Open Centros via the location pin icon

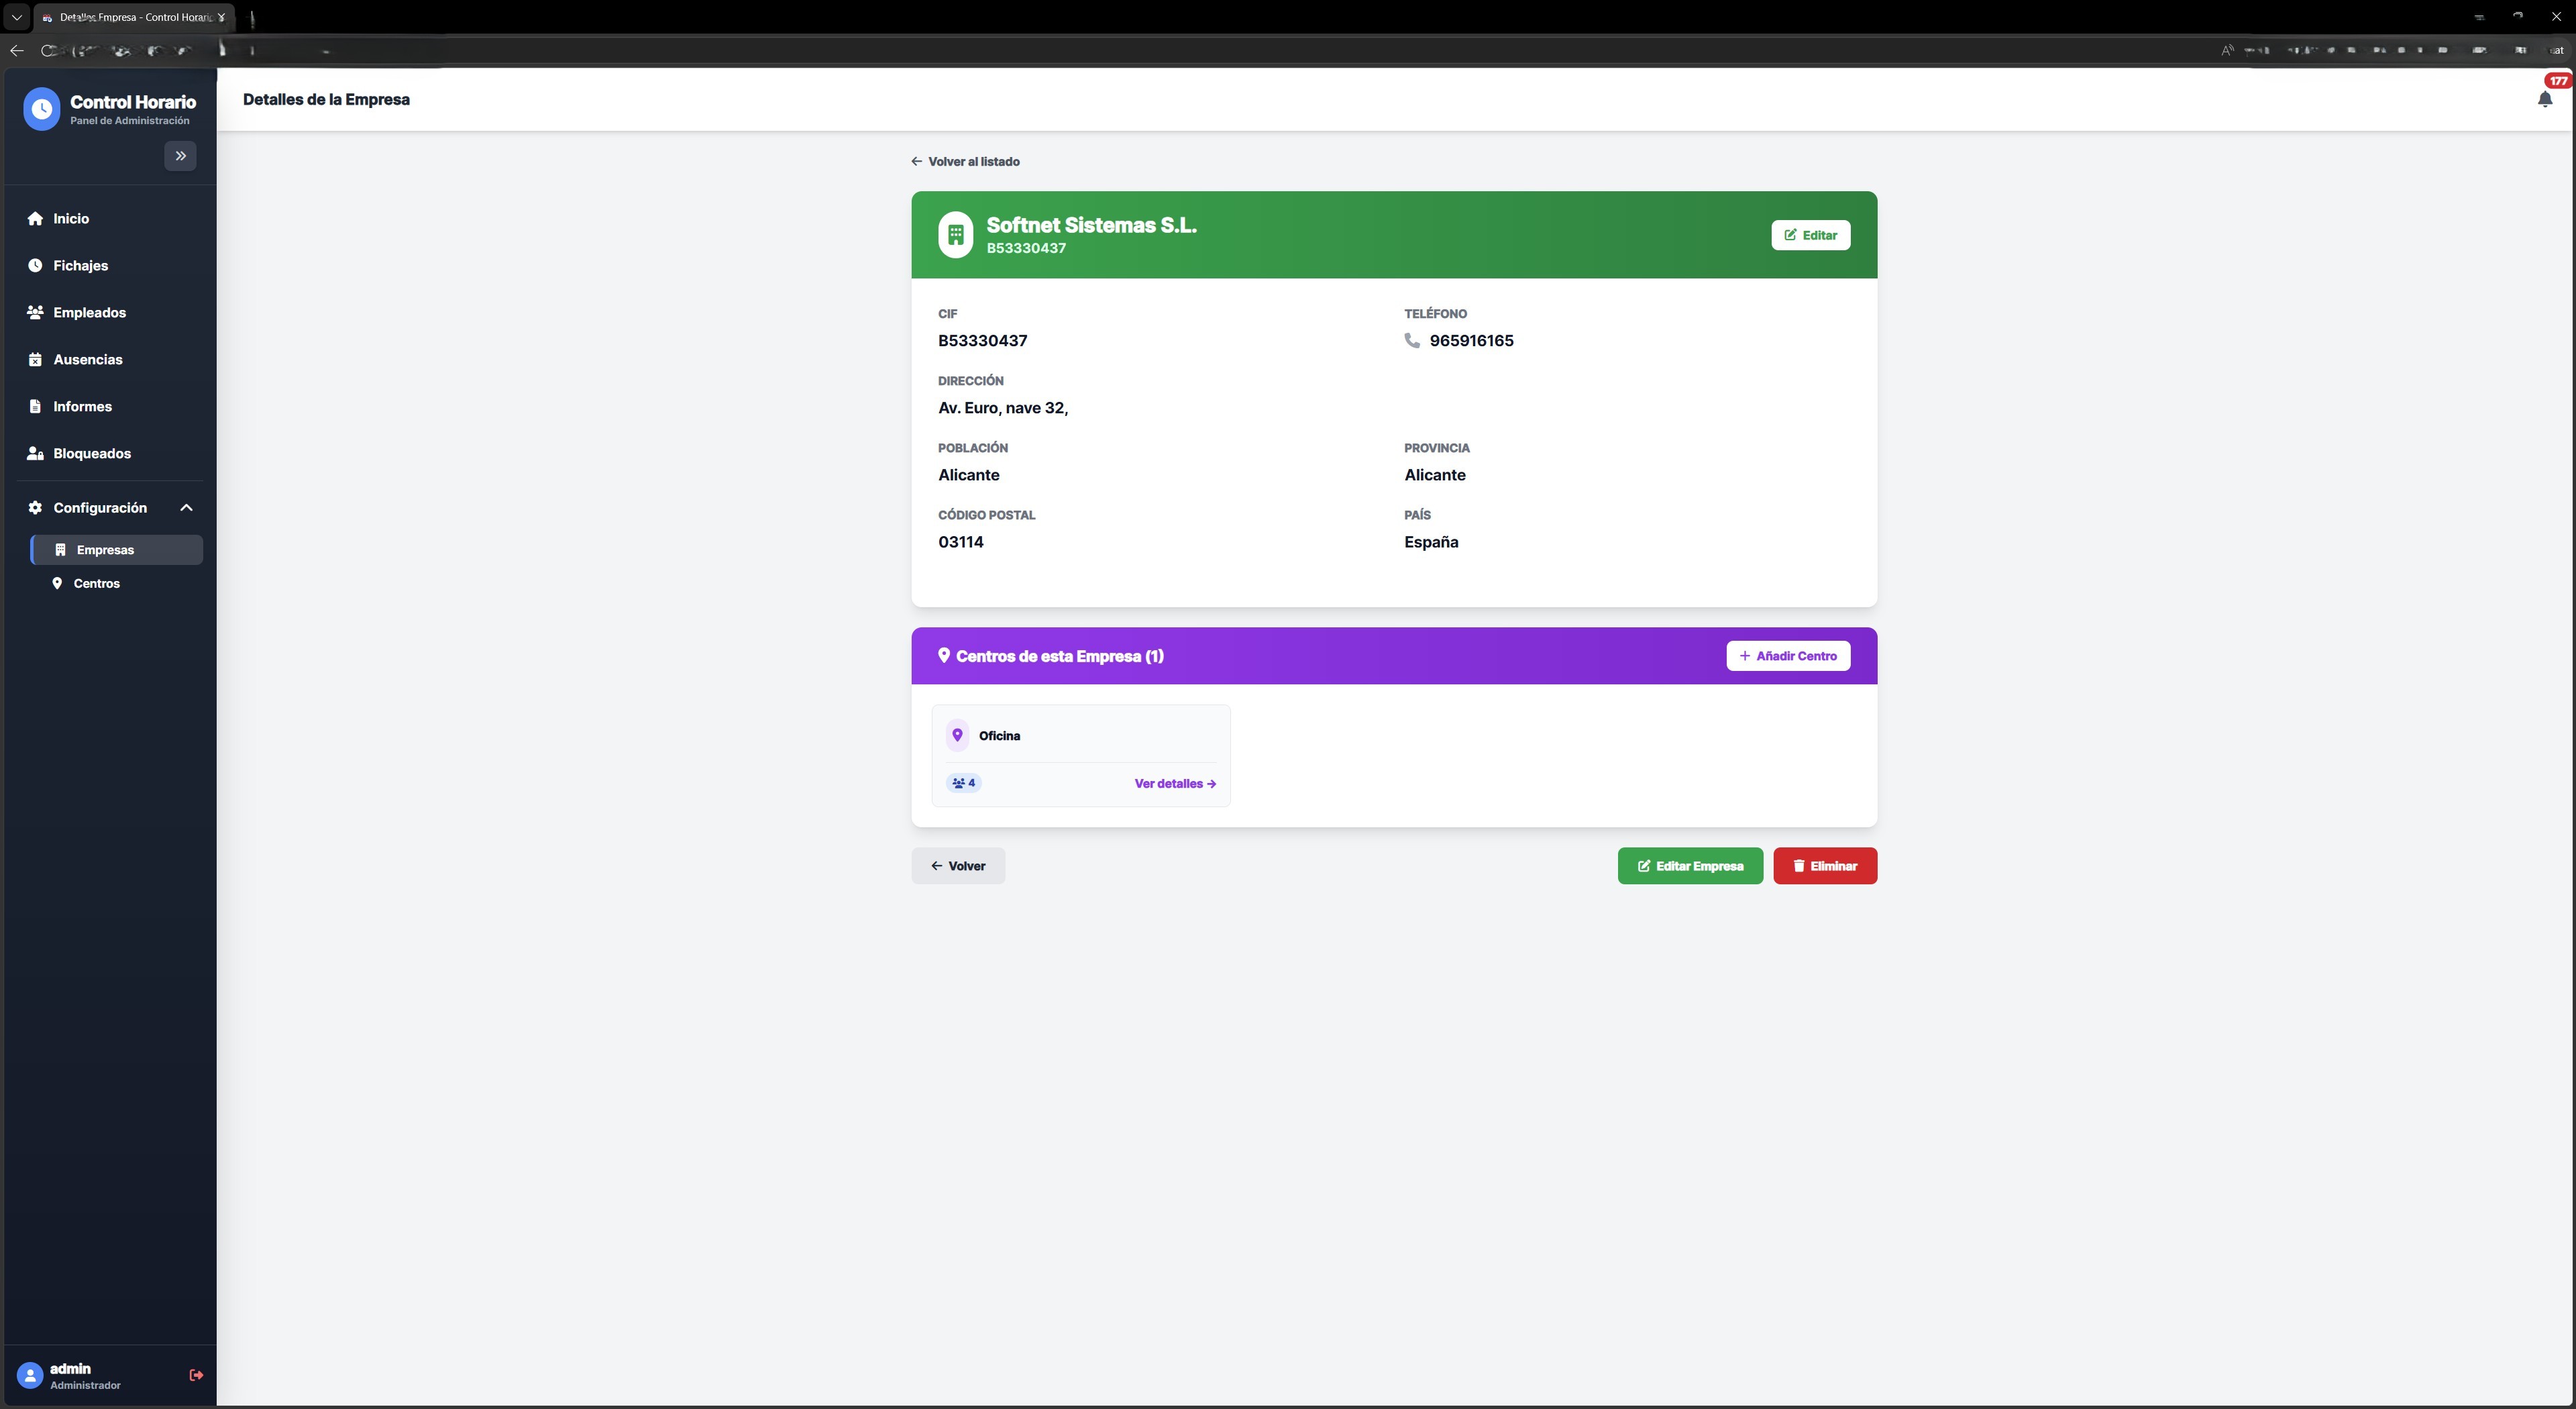pos(58,583)
